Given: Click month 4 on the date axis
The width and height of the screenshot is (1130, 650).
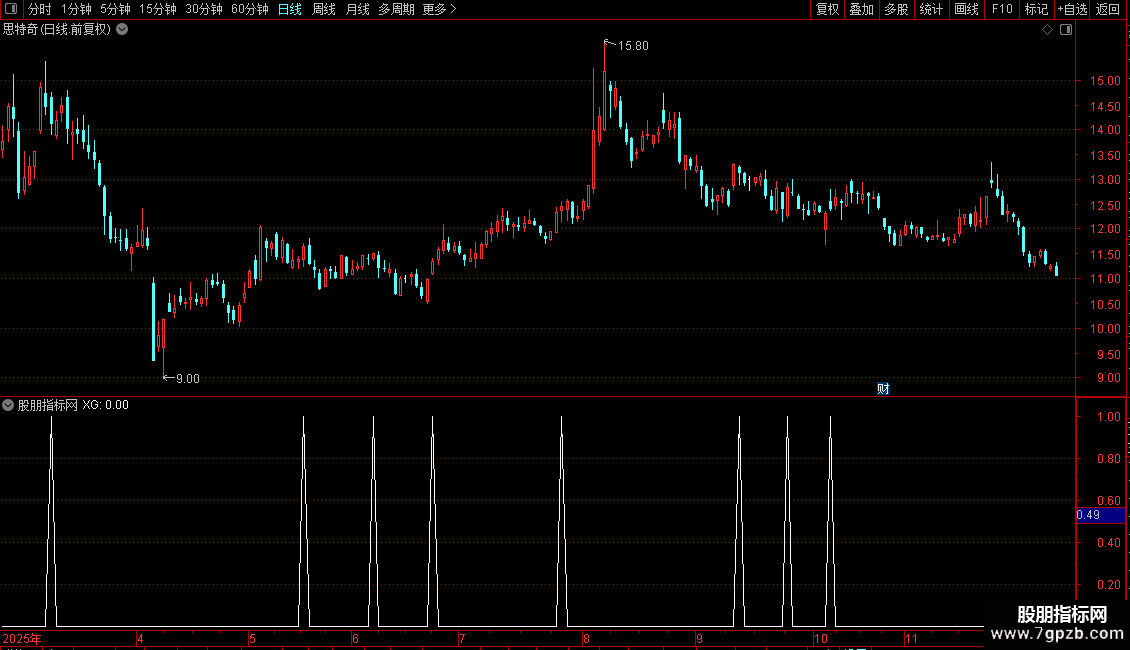Looking at the screenshot, I should [141, 638].
